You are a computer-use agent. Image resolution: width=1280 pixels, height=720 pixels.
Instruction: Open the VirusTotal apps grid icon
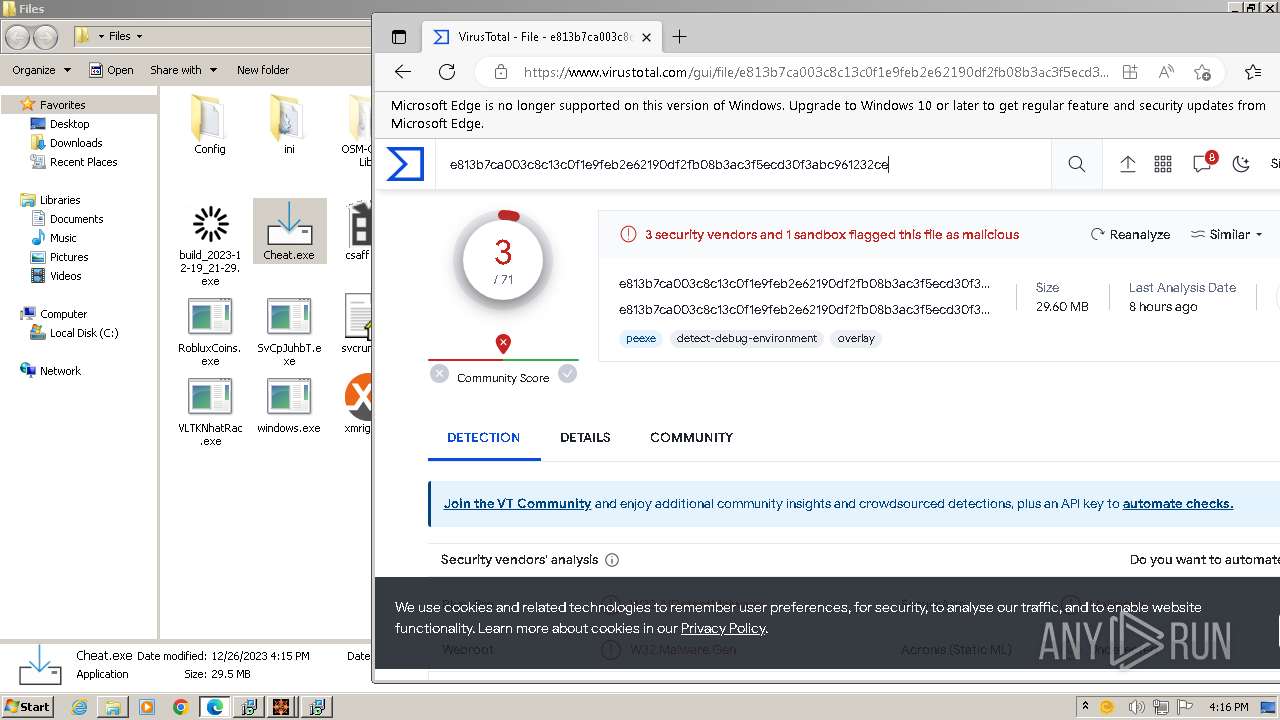coord(1163,164)
